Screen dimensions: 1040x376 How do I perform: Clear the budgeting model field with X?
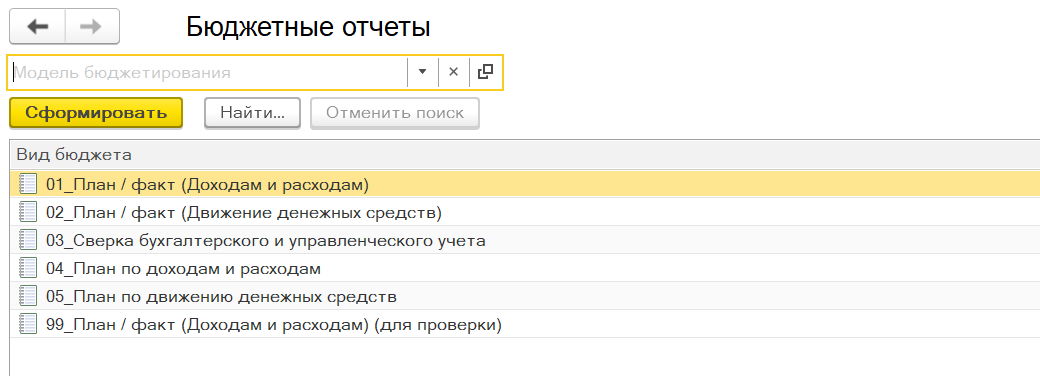tap(454, 72)
